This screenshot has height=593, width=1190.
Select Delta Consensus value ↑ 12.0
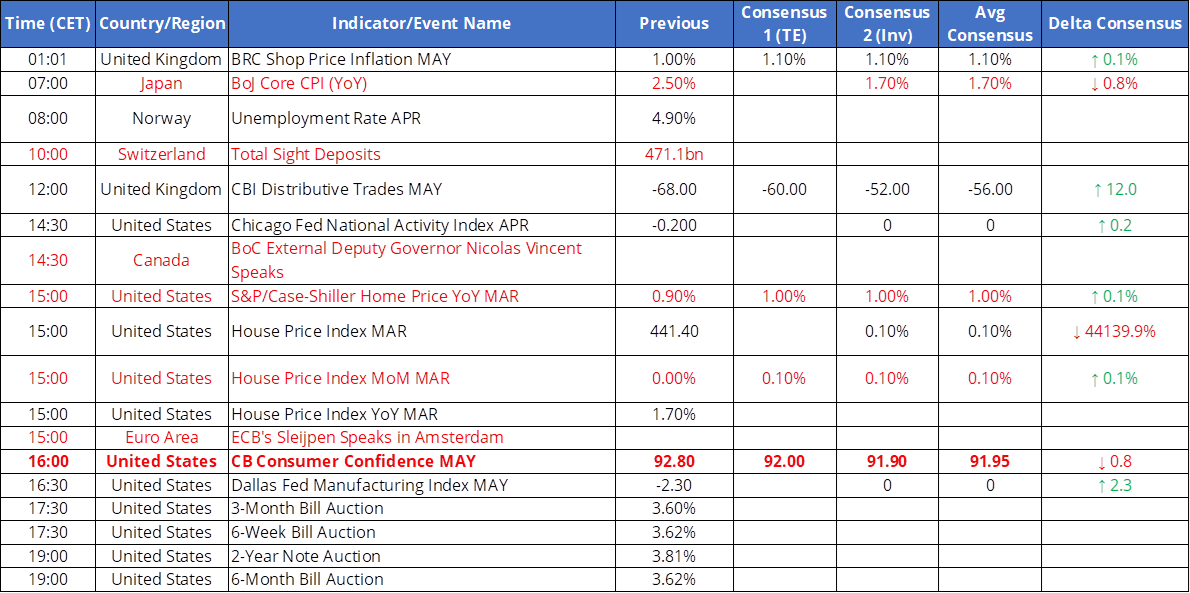(x=1113, y=190)
